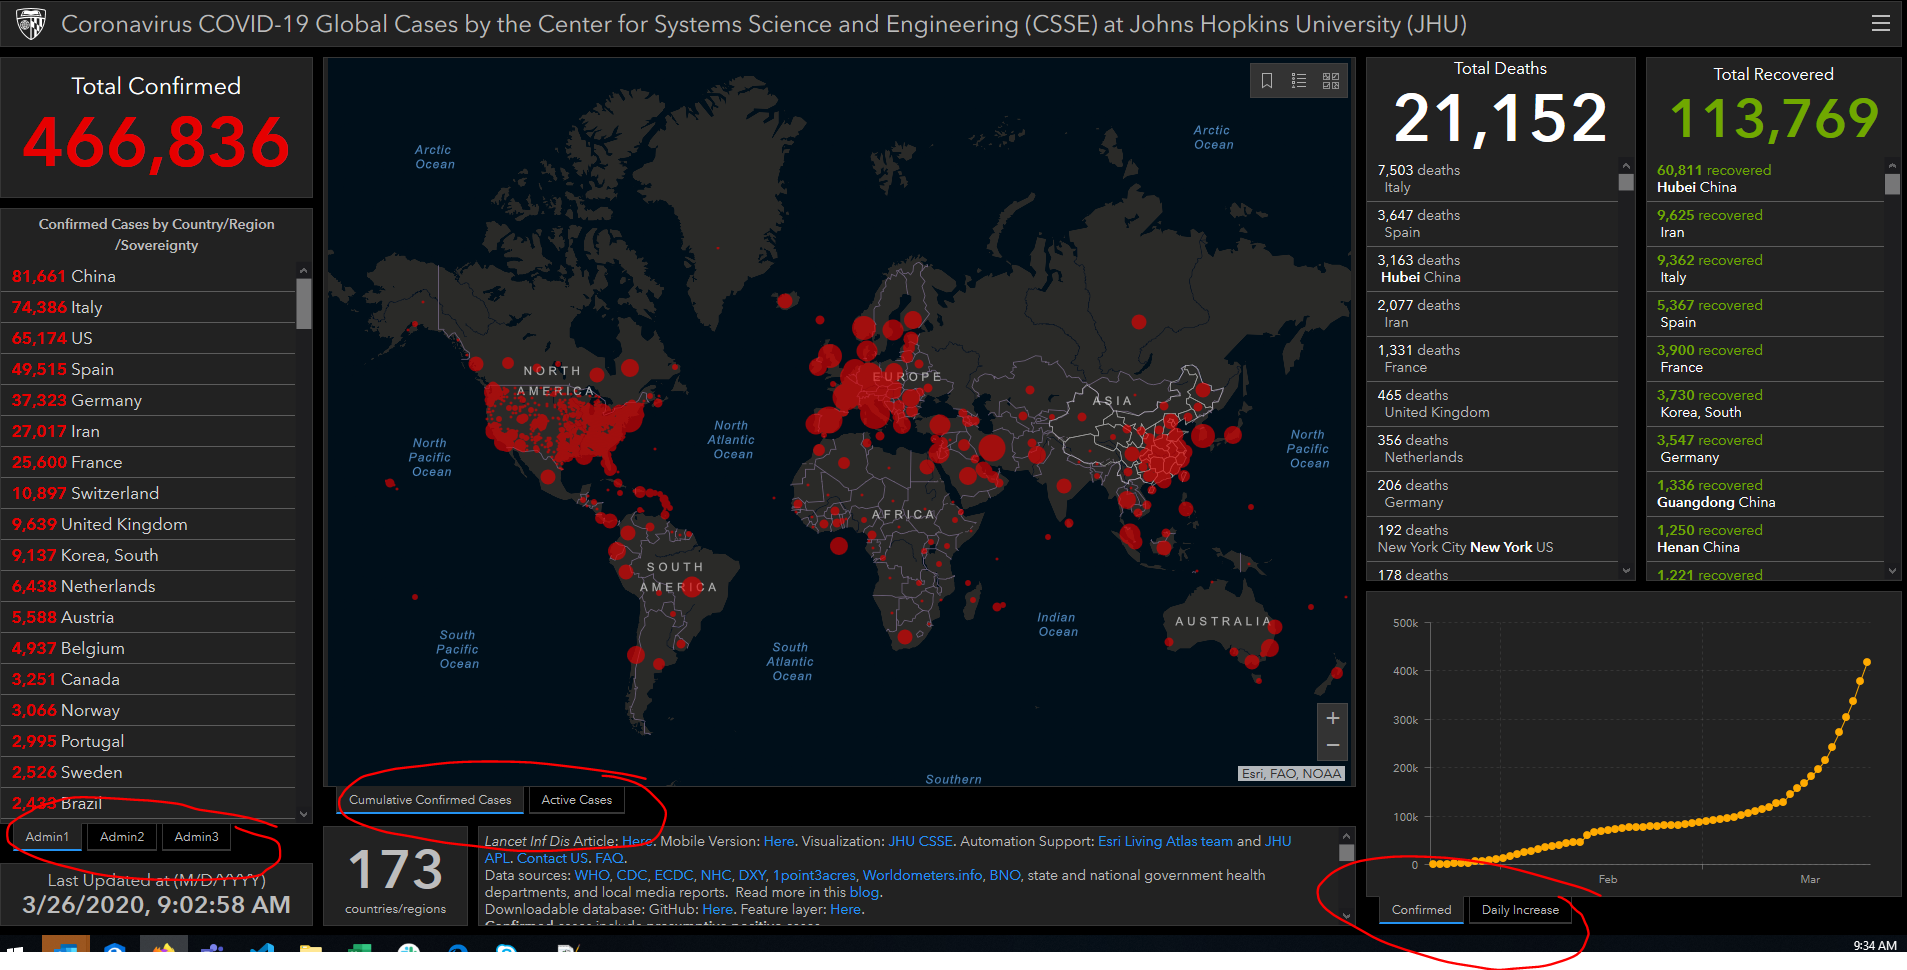Click the country list scrollbar thumb
Screen dimensions: 1907x970
pyautogui.click(x=304, y=303)
